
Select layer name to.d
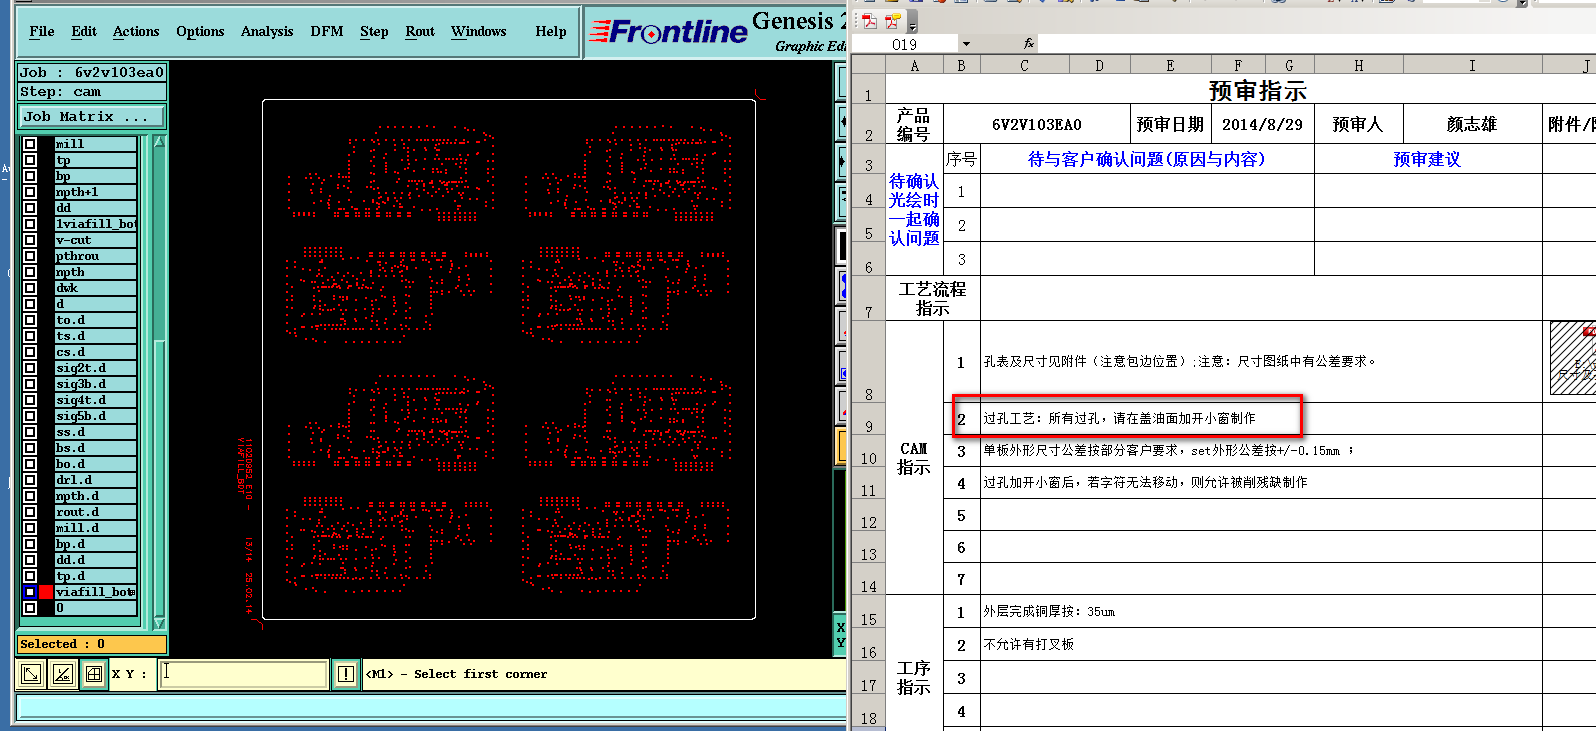tap(96, 320)
